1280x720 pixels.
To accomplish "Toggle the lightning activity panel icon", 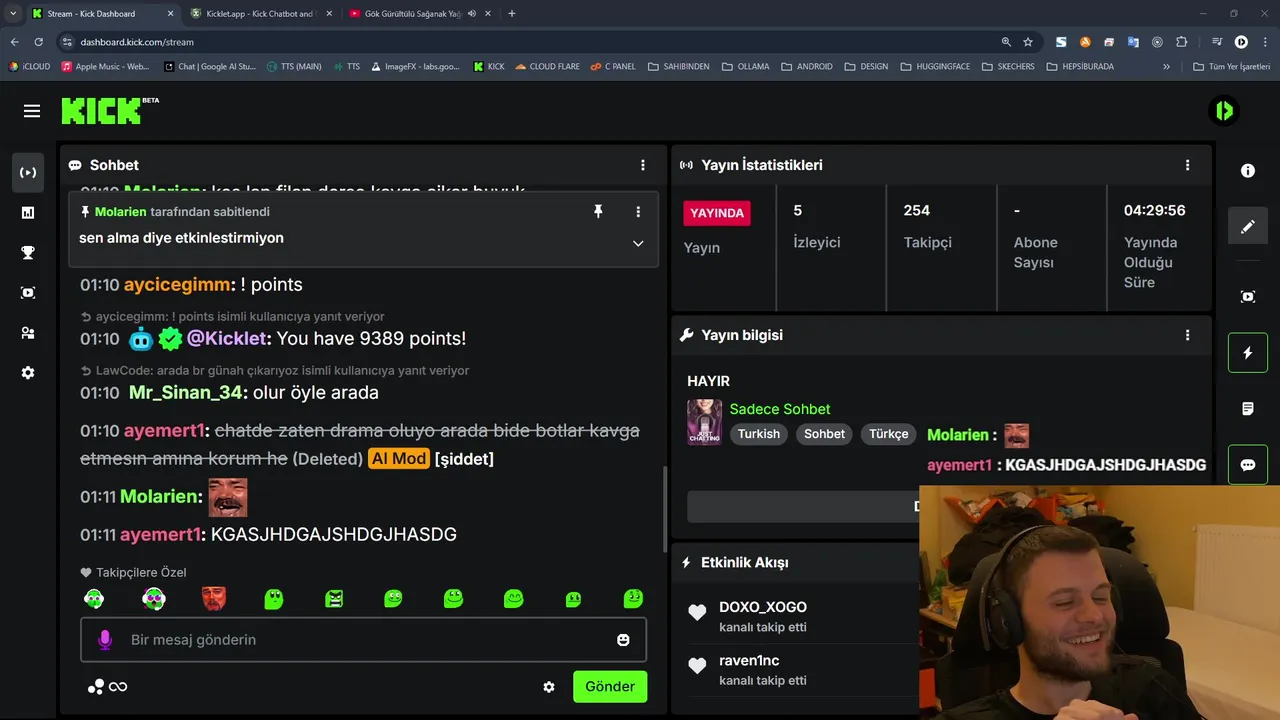I will pos(1248,353).
